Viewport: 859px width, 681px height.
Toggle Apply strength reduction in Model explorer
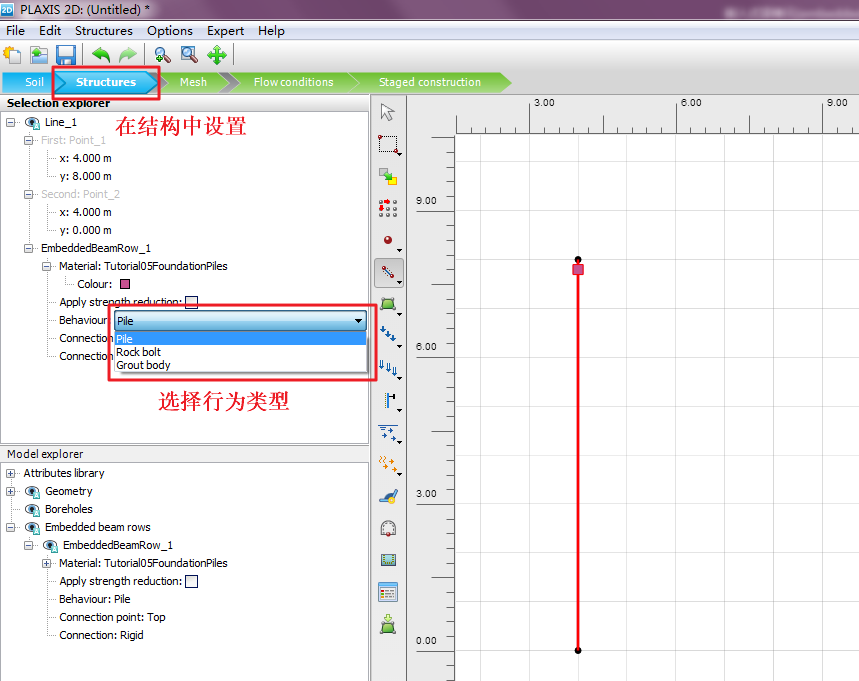click(191, 581)
